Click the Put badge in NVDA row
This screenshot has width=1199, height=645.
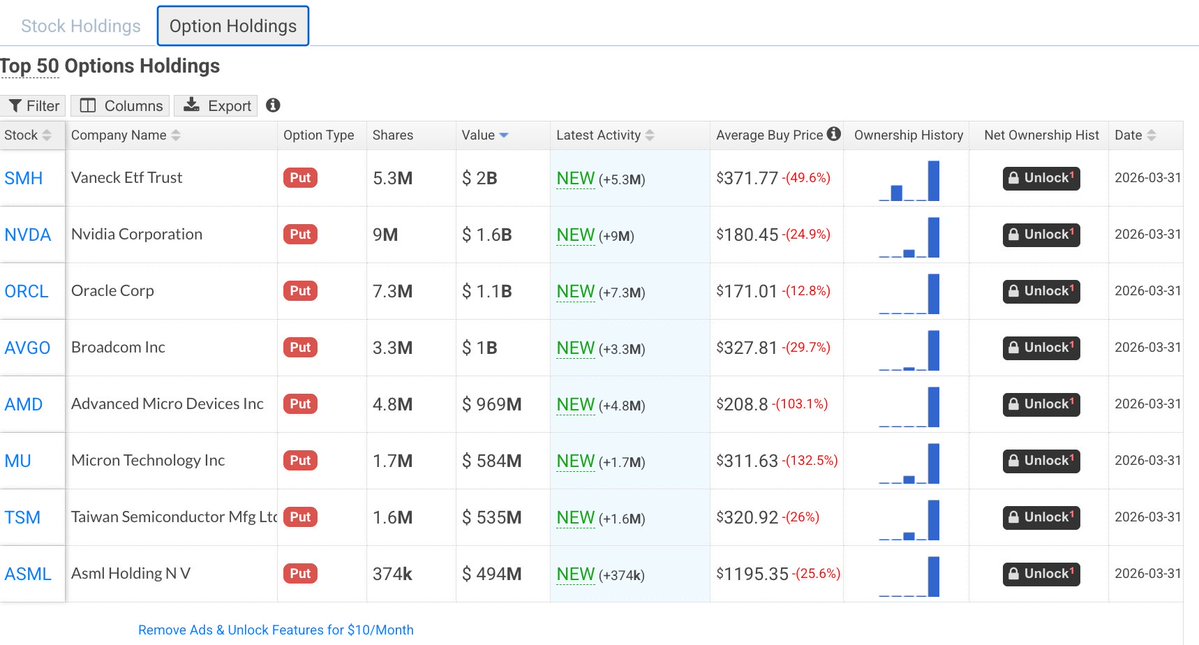tap(301, 235)
